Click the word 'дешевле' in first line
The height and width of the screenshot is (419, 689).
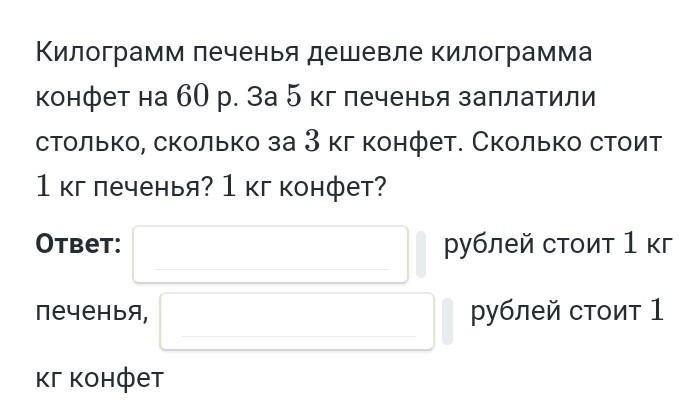[364, 52]
